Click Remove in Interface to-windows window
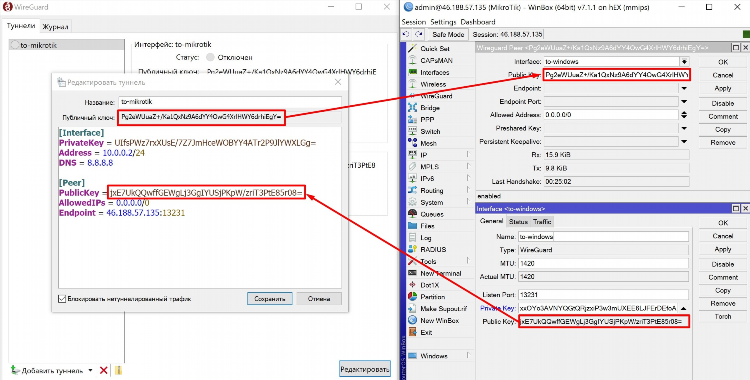 (x=723, y=303)
